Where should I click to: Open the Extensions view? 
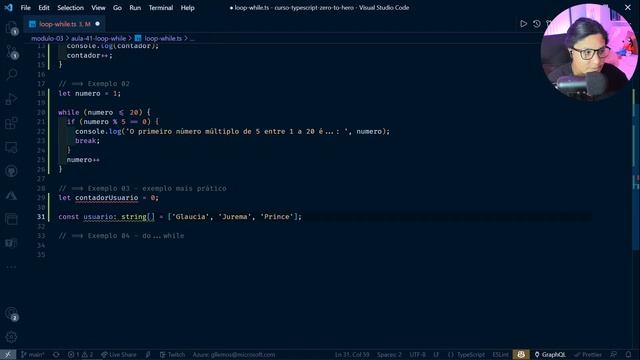tap(11, 123)
